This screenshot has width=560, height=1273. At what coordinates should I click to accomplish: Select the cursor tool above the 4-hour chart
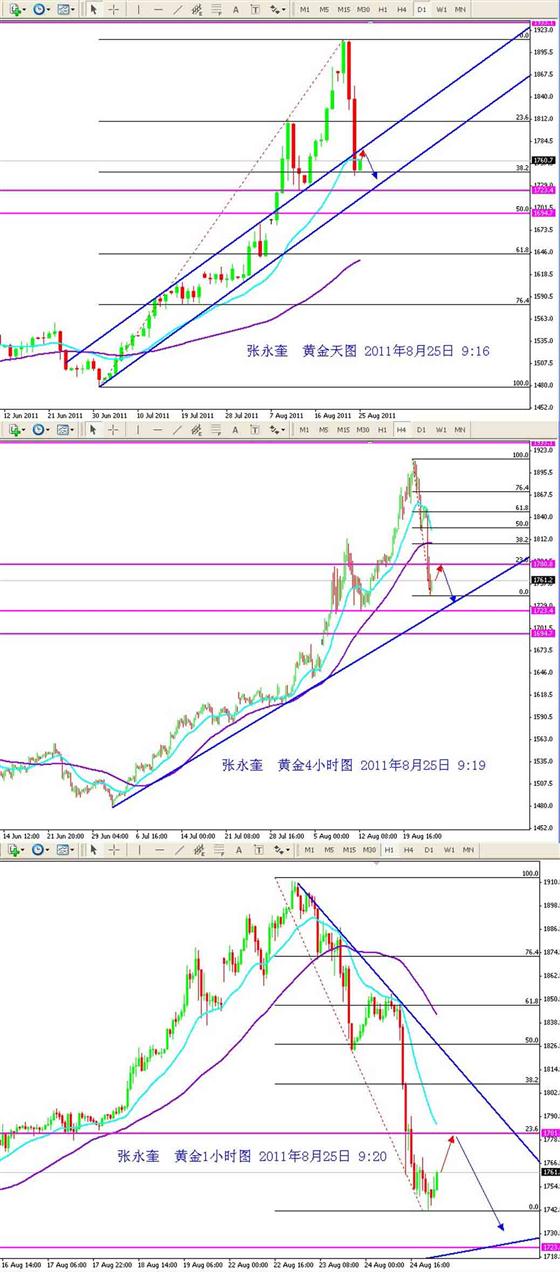[x=94, y=429]
